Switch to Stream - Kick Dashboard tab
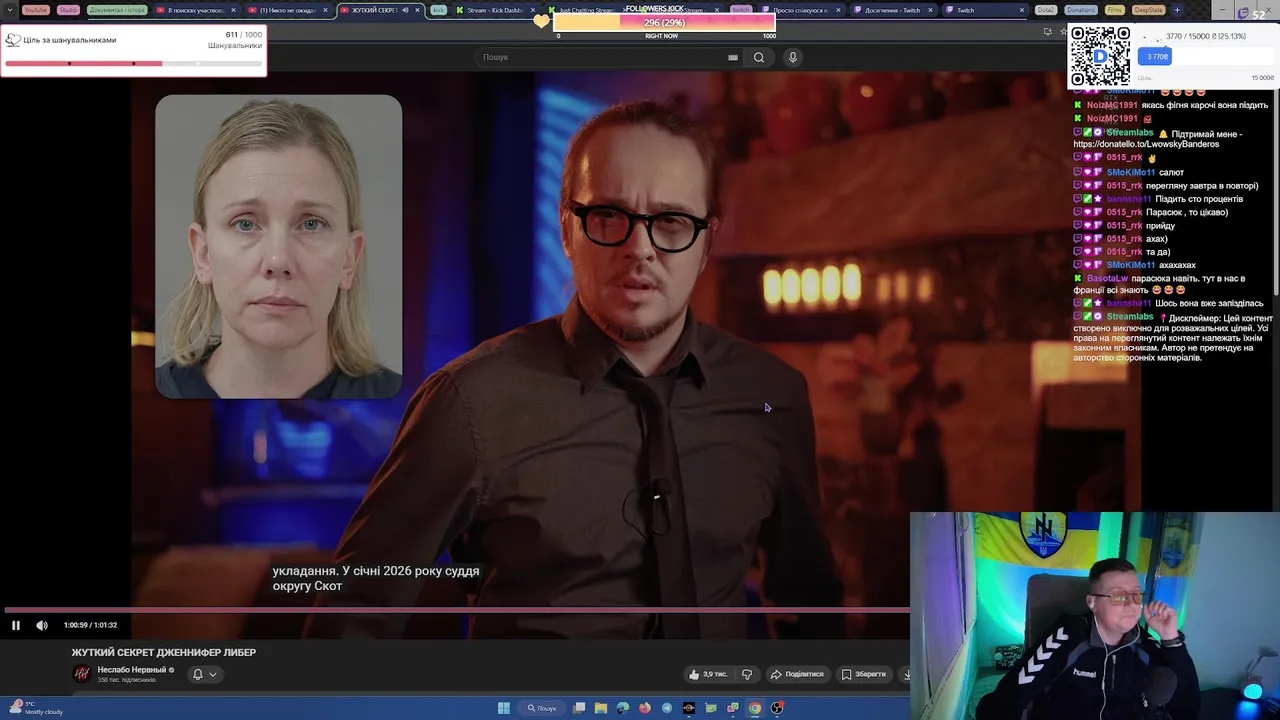 click(x=494, y=10)
